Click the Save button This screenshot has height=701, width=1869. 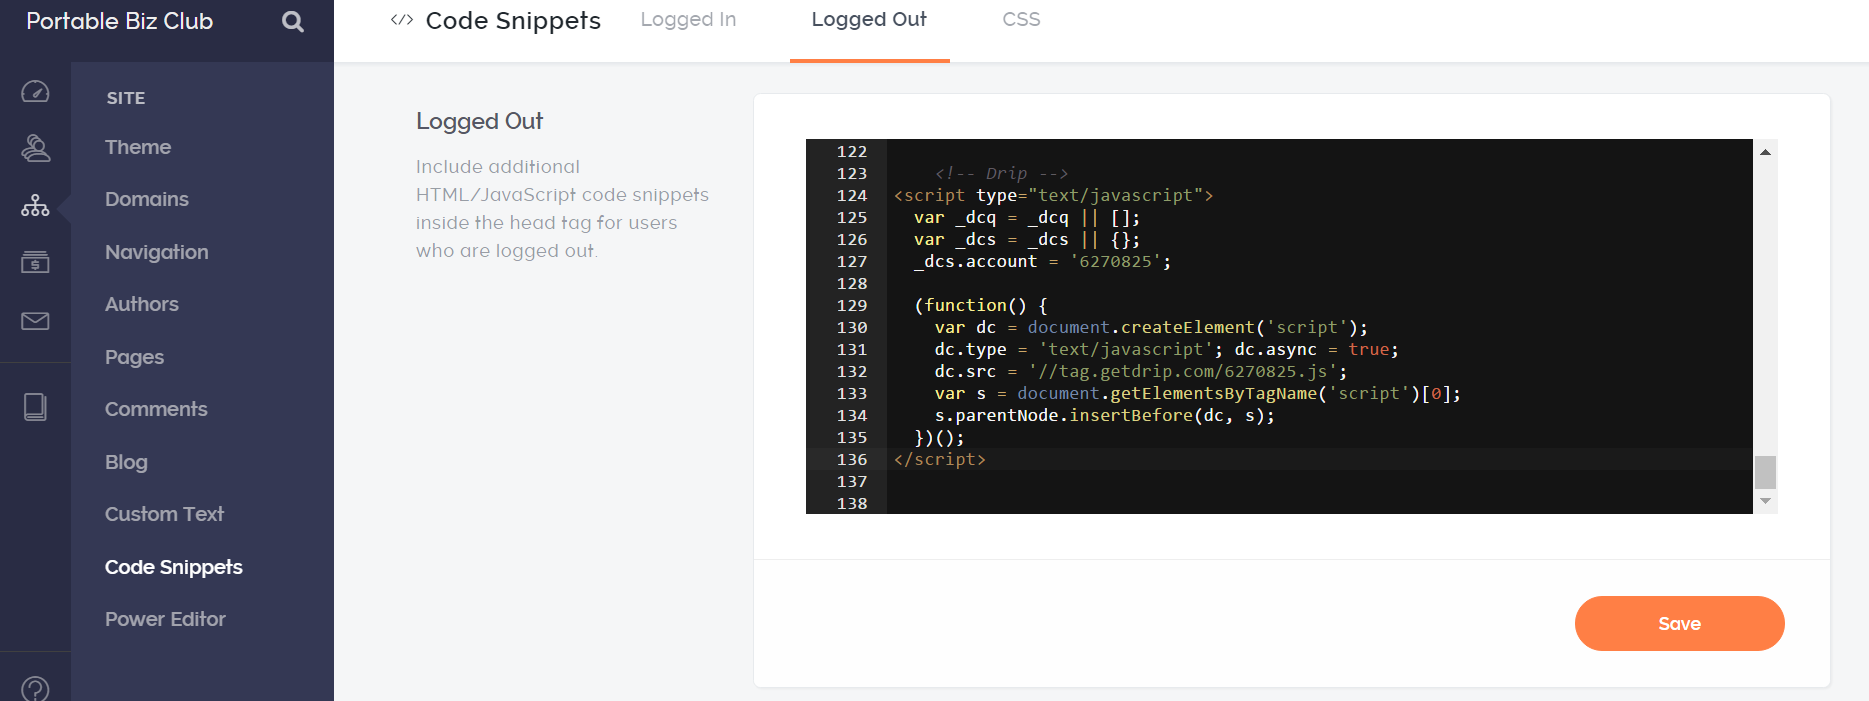pyautogui.click(x=1679, y=623)
